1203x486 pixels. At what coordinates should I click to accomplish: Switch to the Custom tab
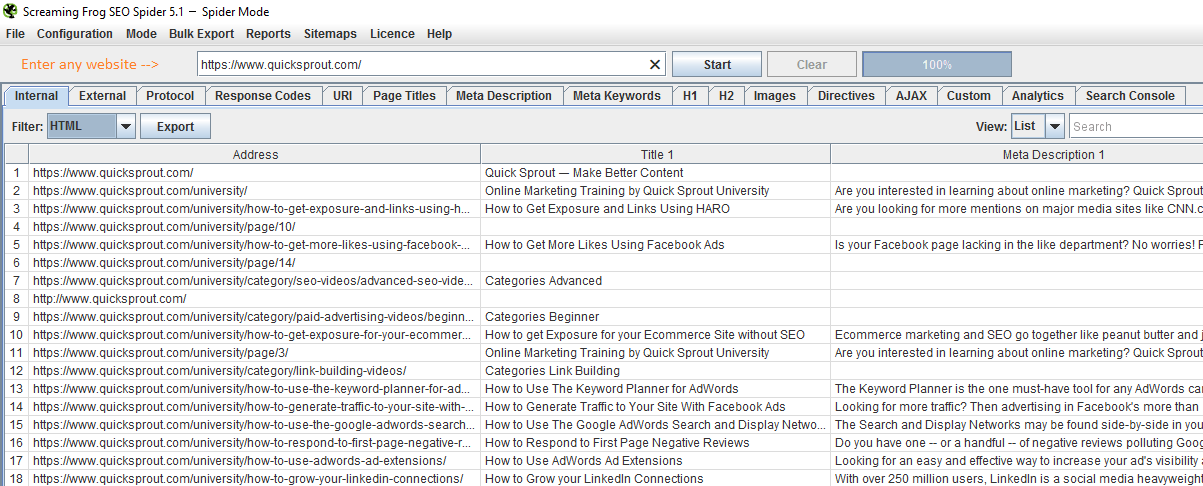[969, 96]
